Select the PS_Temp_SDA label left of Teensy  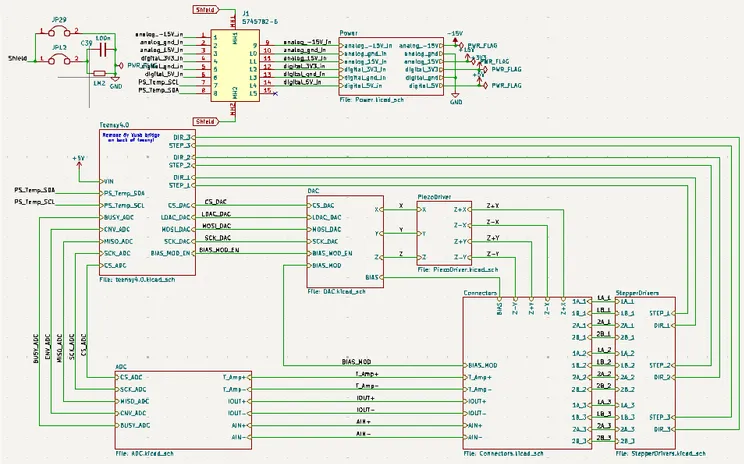[35, 190]
